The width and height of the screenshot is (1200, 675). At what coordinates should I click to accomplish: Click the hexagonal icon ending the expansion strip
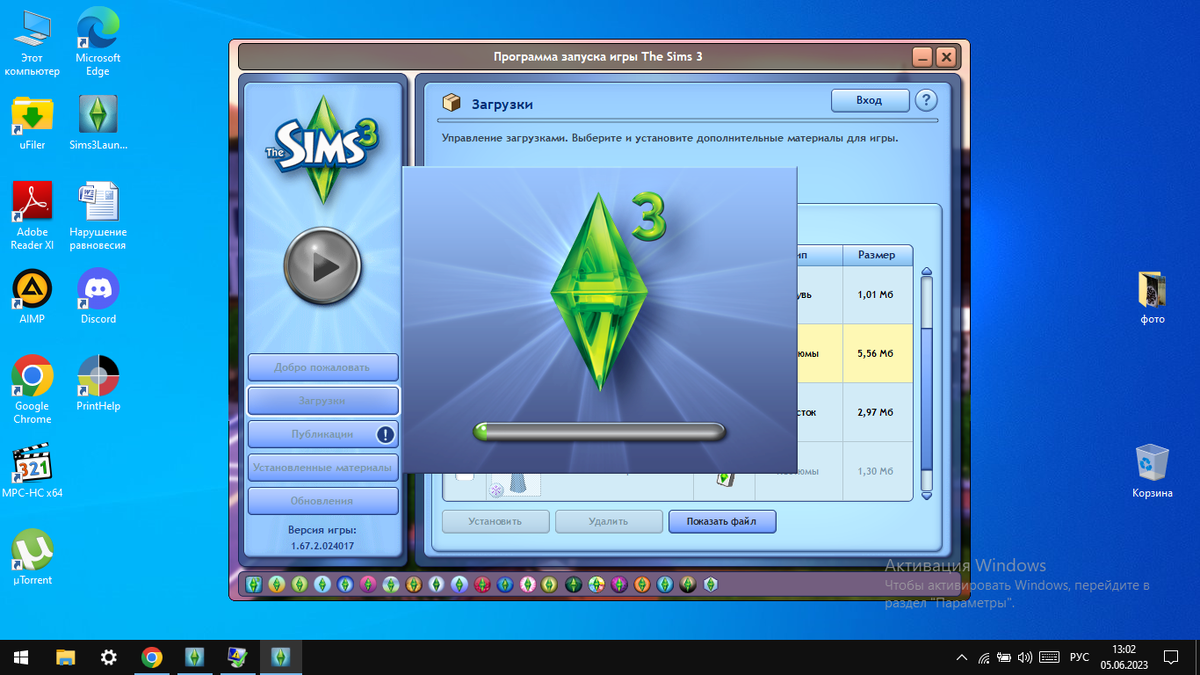point(710,584)
